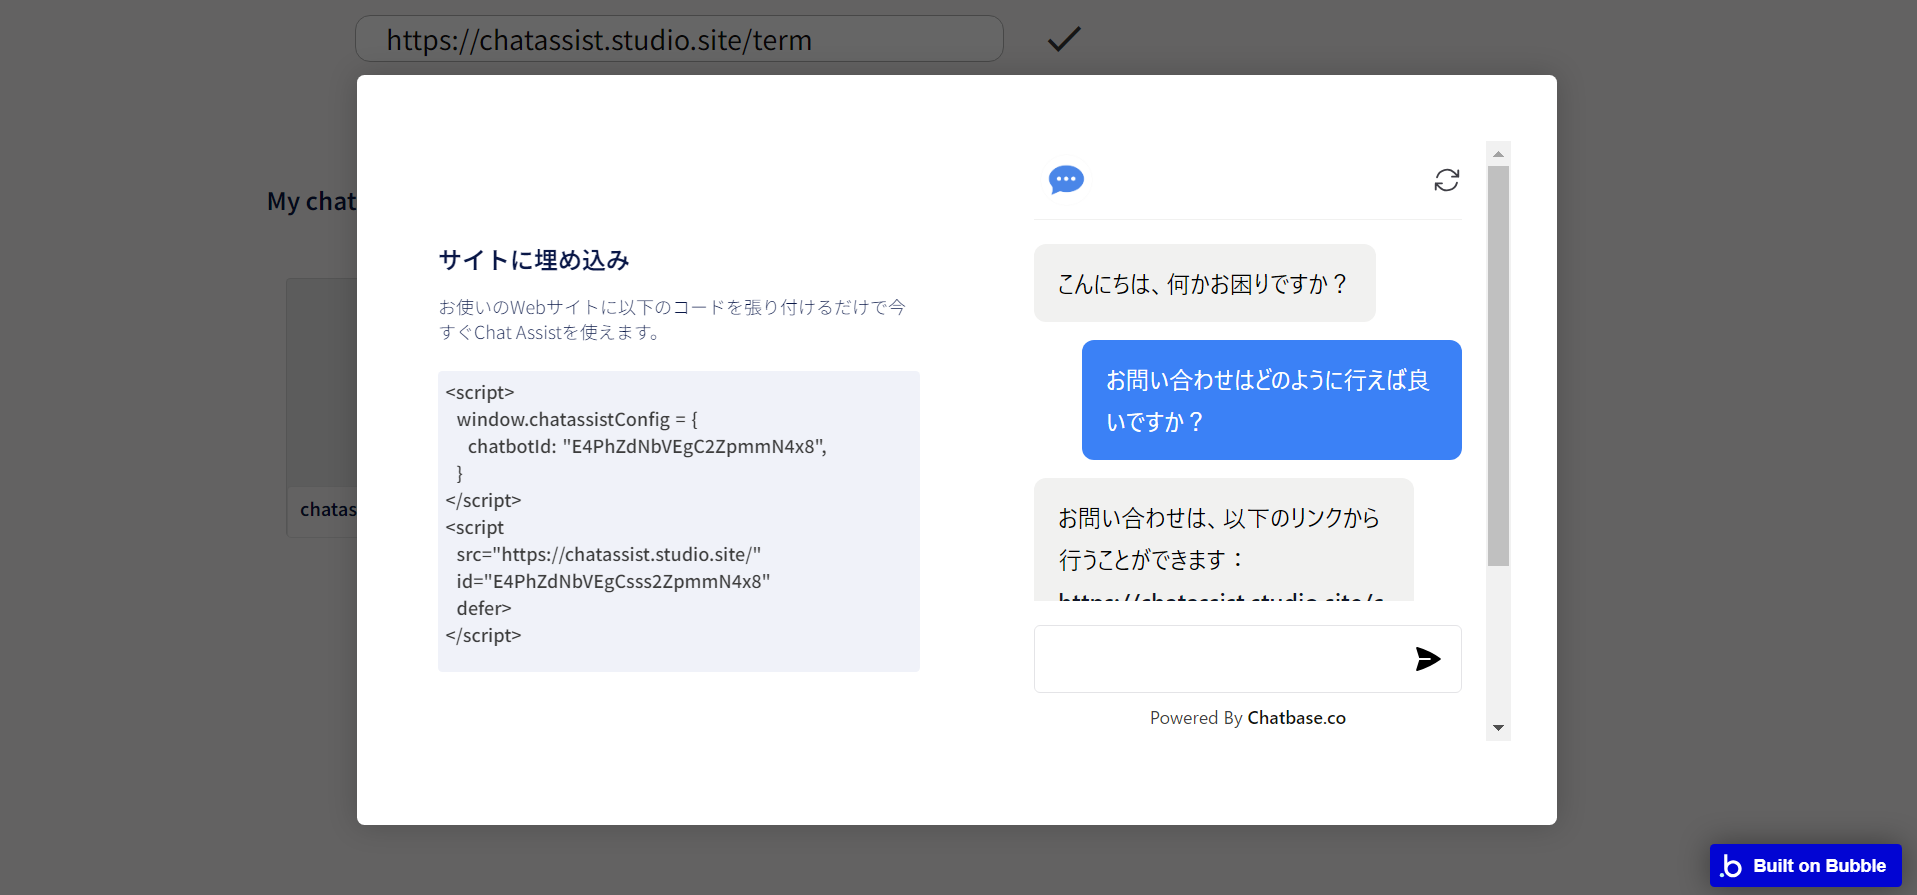Click the bot reply starting お問い合わせは、以下のリンク
The image size is (1917, 895).
pyautogui.click(x=1224, y=539)
